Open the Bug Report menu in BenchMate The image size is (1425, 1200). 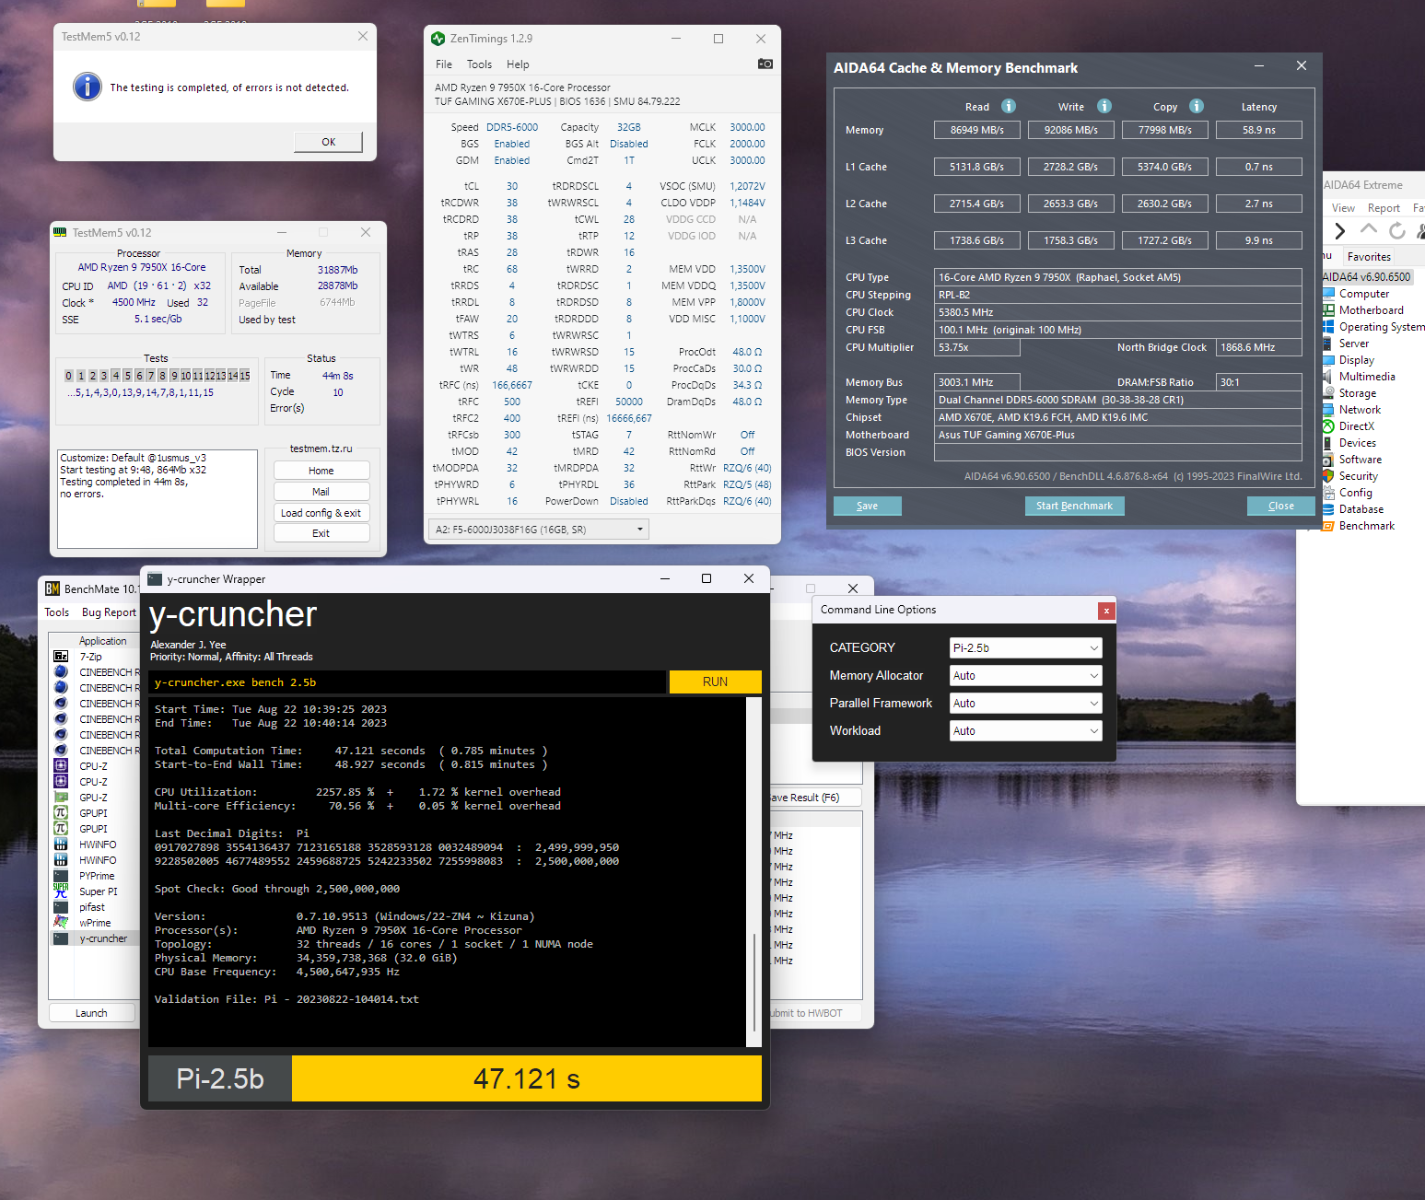(109, 612)
